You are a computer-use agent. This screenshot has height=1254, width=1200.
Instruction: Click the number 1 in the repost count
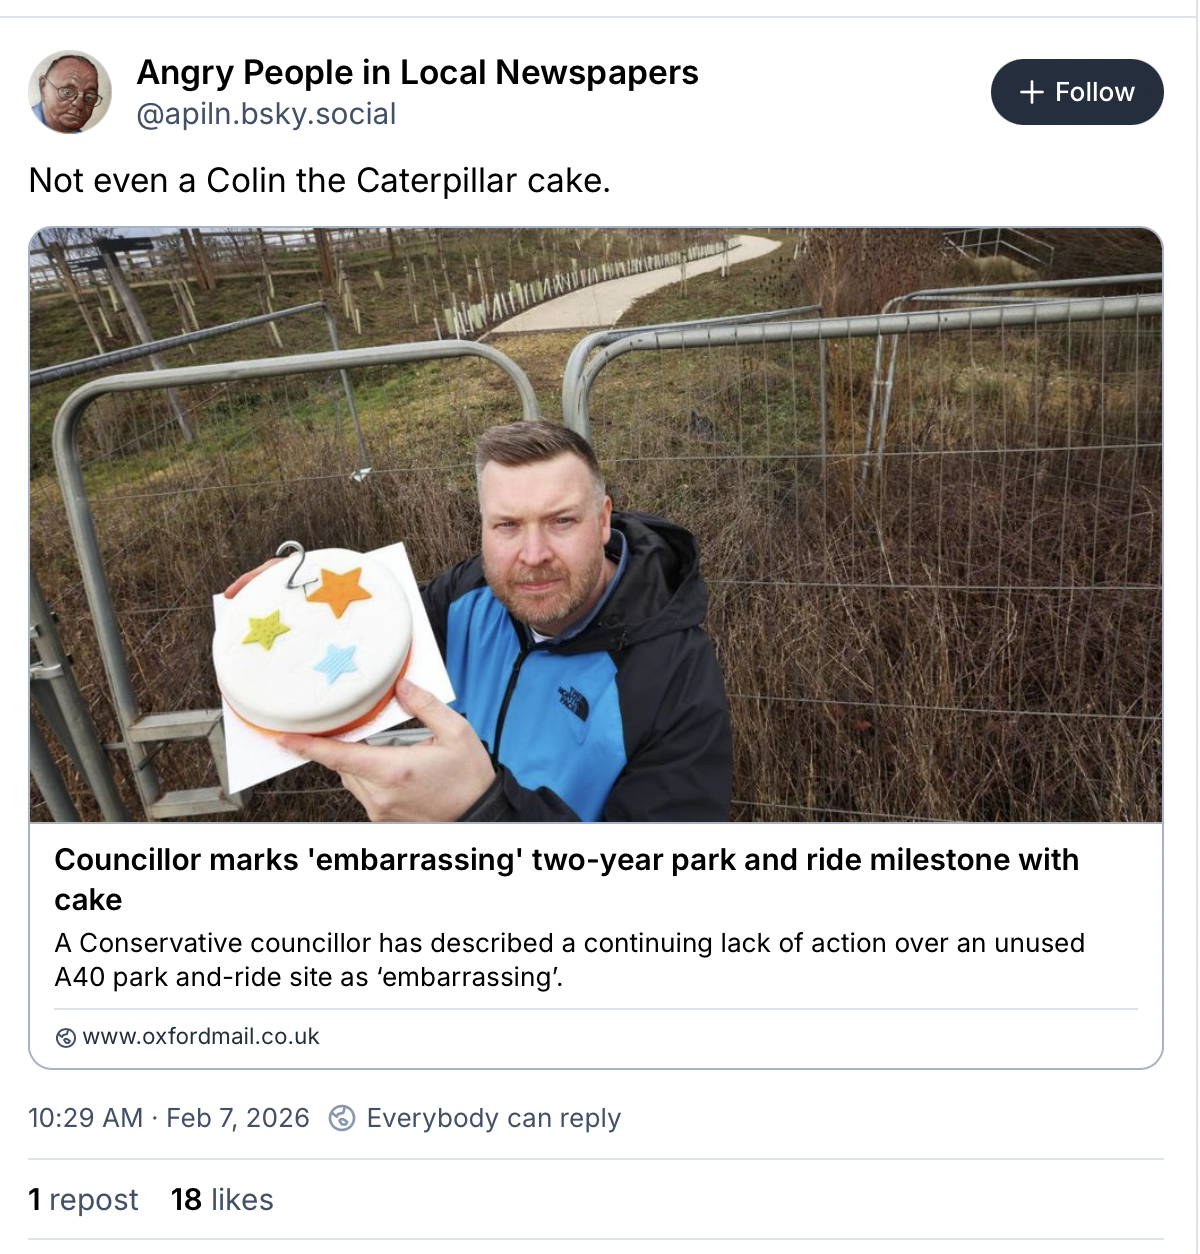coord(35,1200)
